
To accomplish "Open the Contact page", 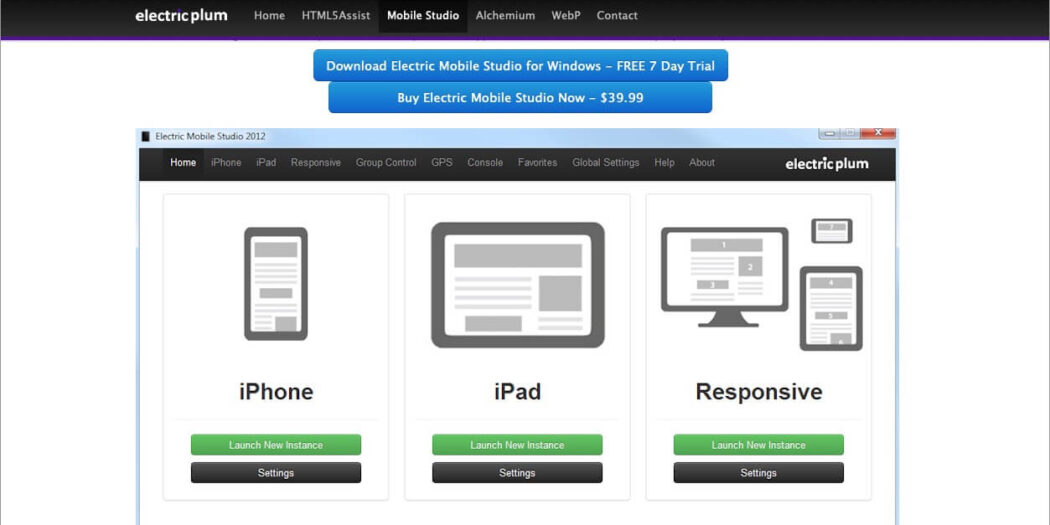I will pos(617,15).
